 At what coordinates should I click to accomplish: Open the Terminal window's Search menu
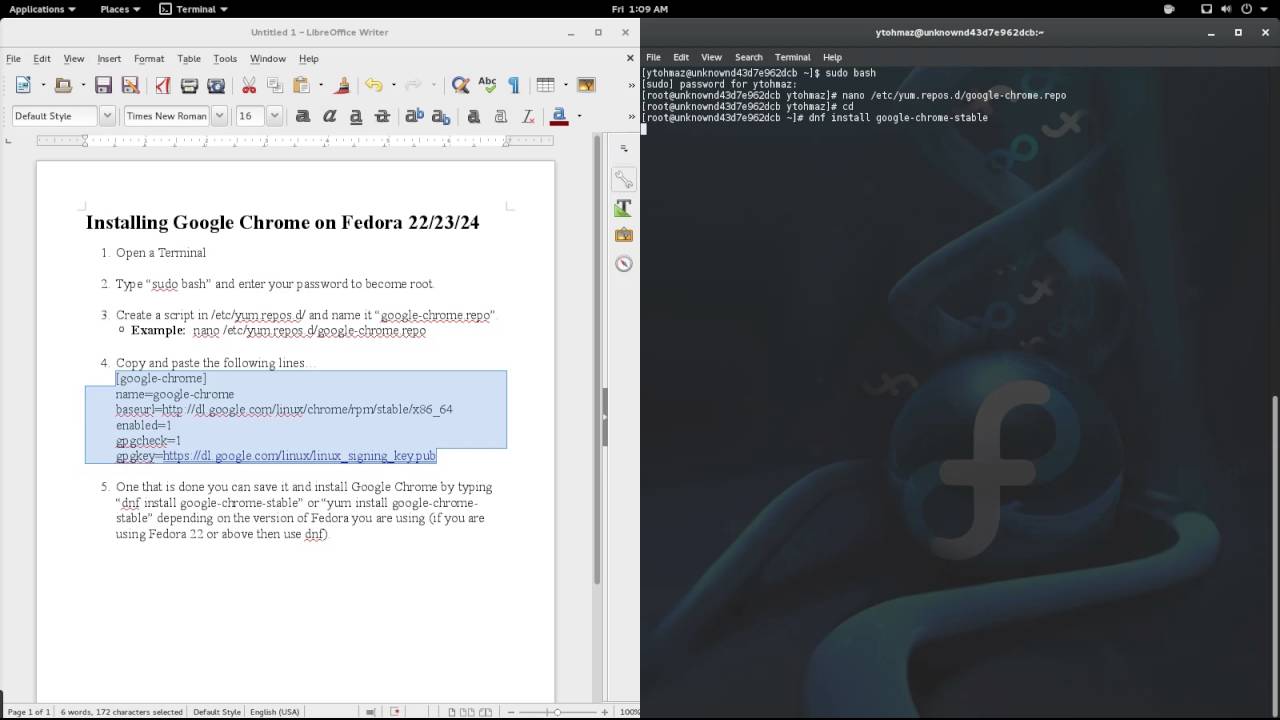coord(748,57)
